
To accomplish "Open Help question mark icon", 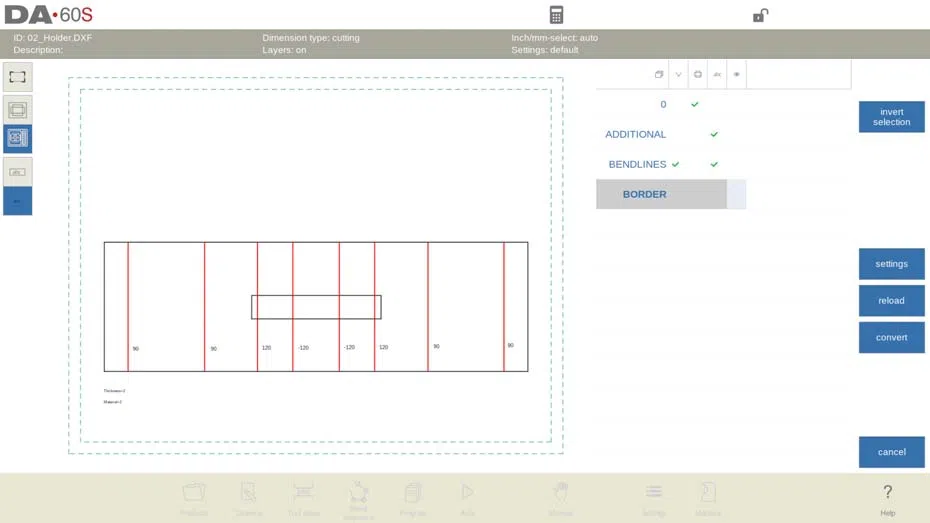I will coord(887,499).
